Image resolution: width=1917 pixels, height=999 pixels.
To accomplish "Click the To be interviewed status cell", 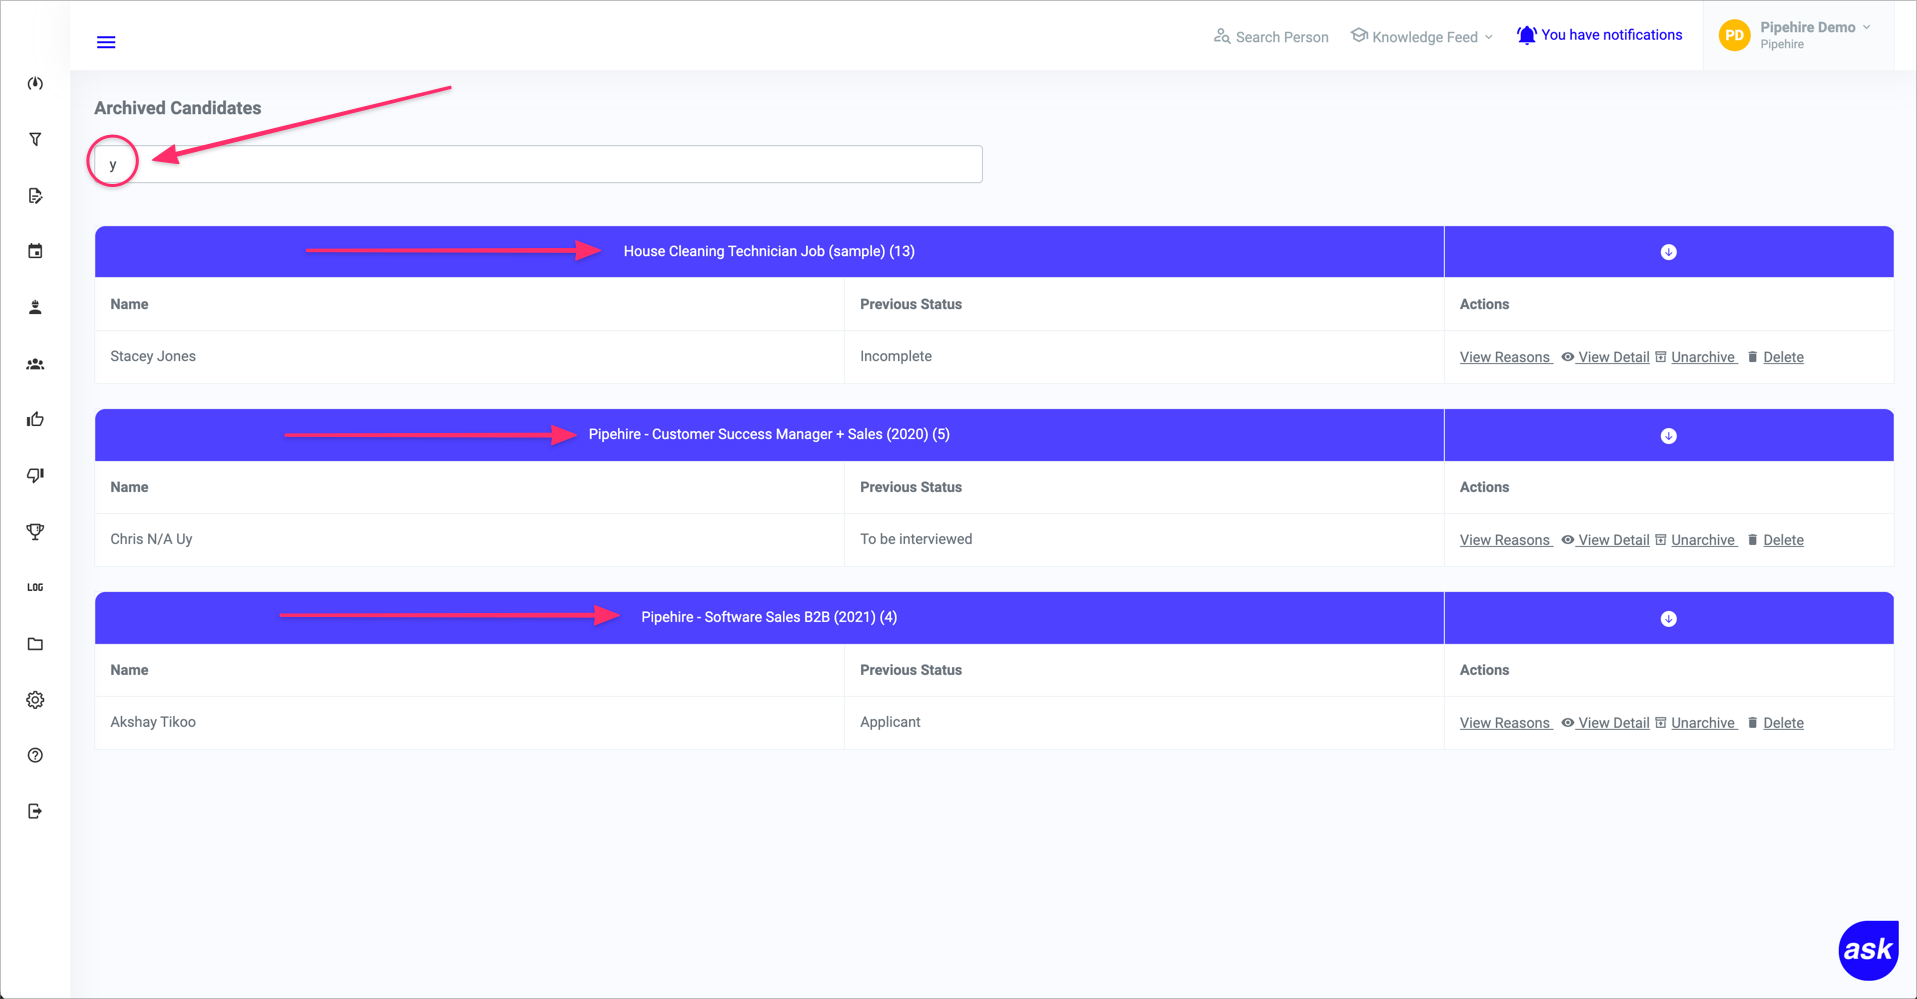I will click(x=1144, y=540).
